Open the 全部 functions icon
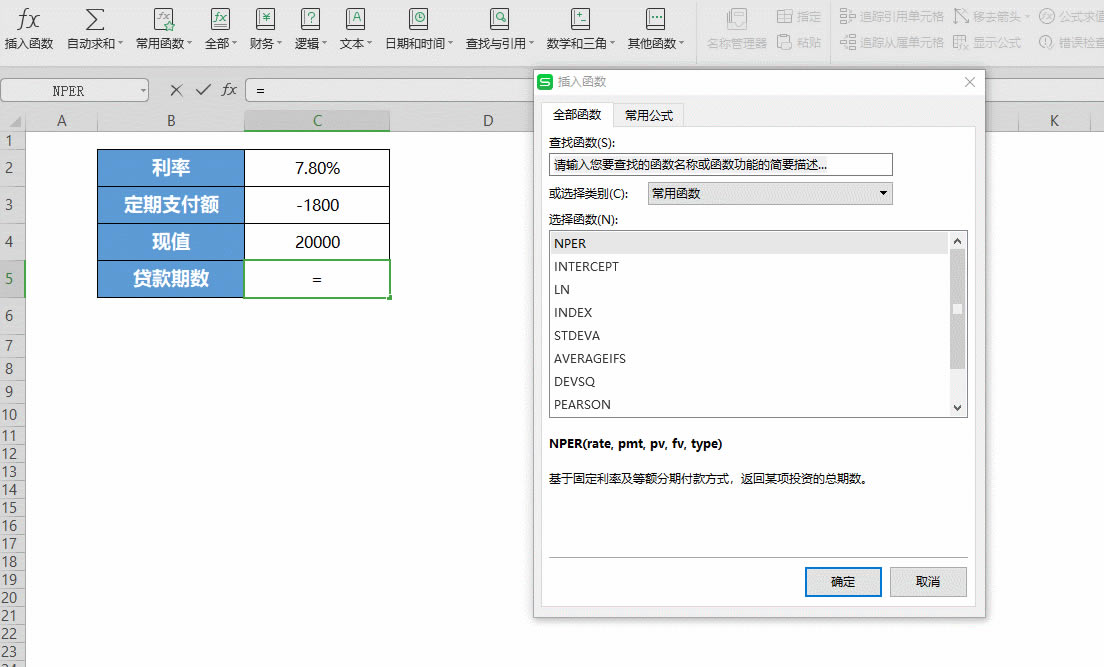Screen dimensions: 1104x667 point(220,19)
